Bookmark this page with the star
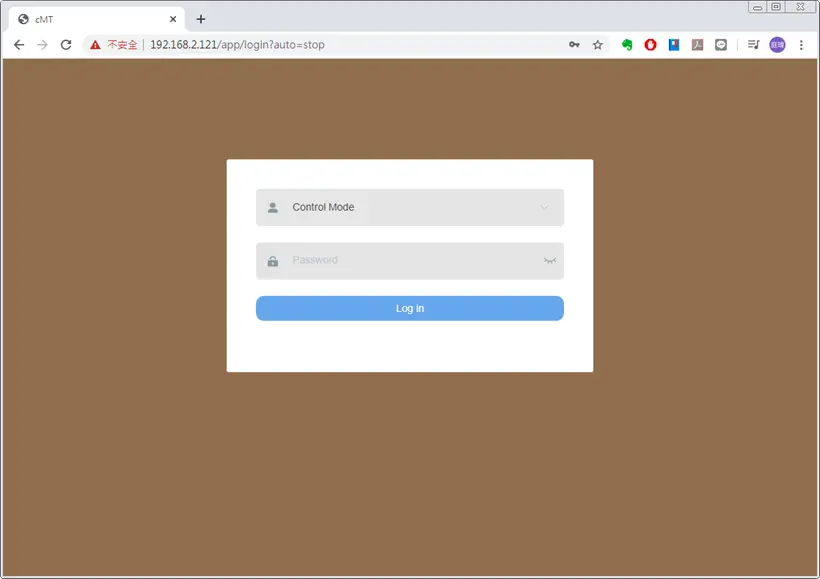This screenshot has height=579, width=820. [598, 45]
